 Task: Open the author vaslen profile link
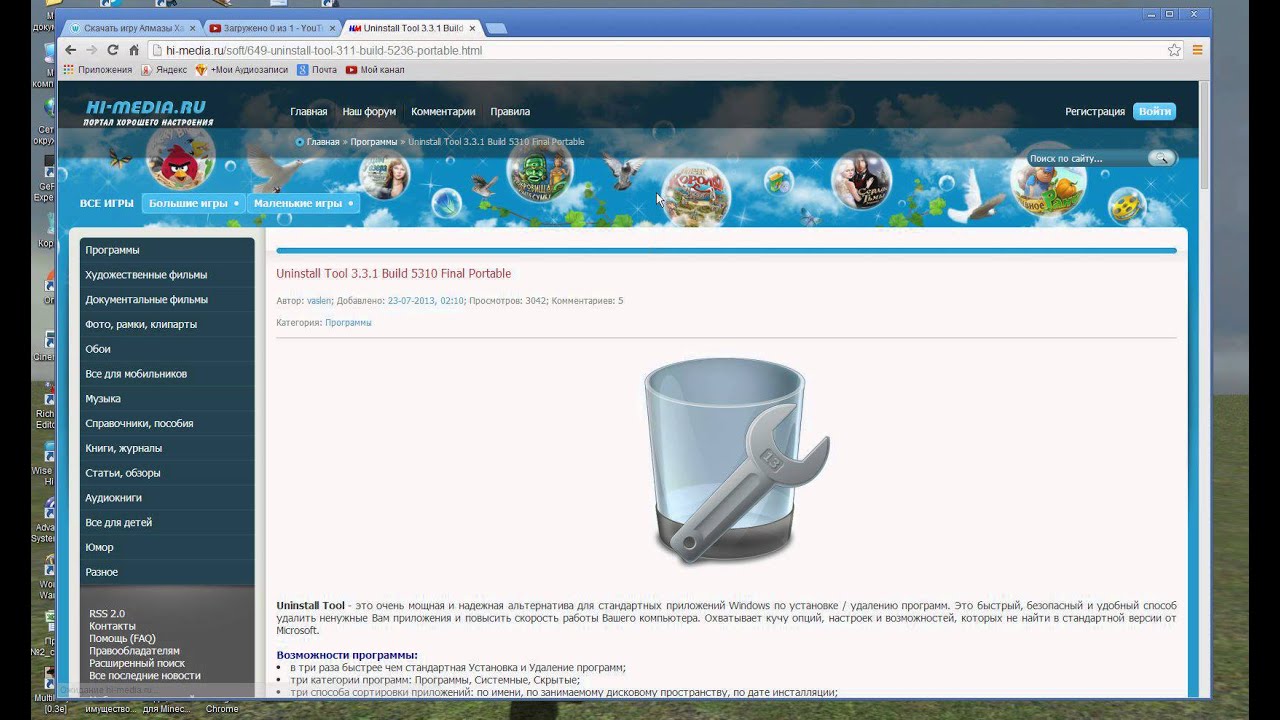[x=319, y=301]
